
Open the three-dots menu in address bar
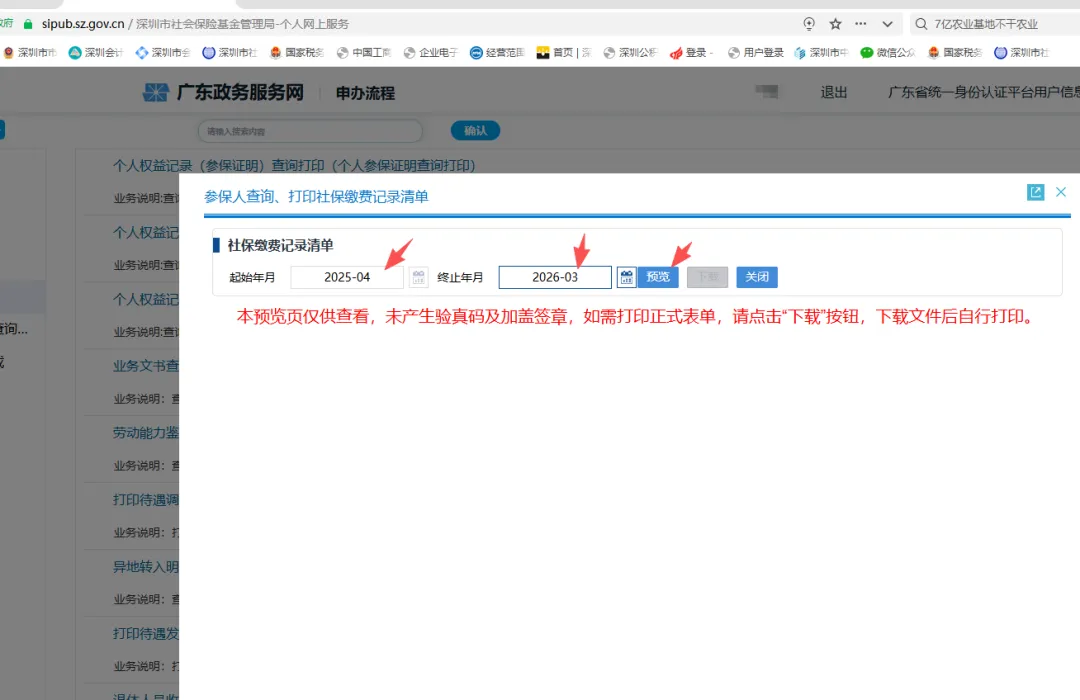861,24
